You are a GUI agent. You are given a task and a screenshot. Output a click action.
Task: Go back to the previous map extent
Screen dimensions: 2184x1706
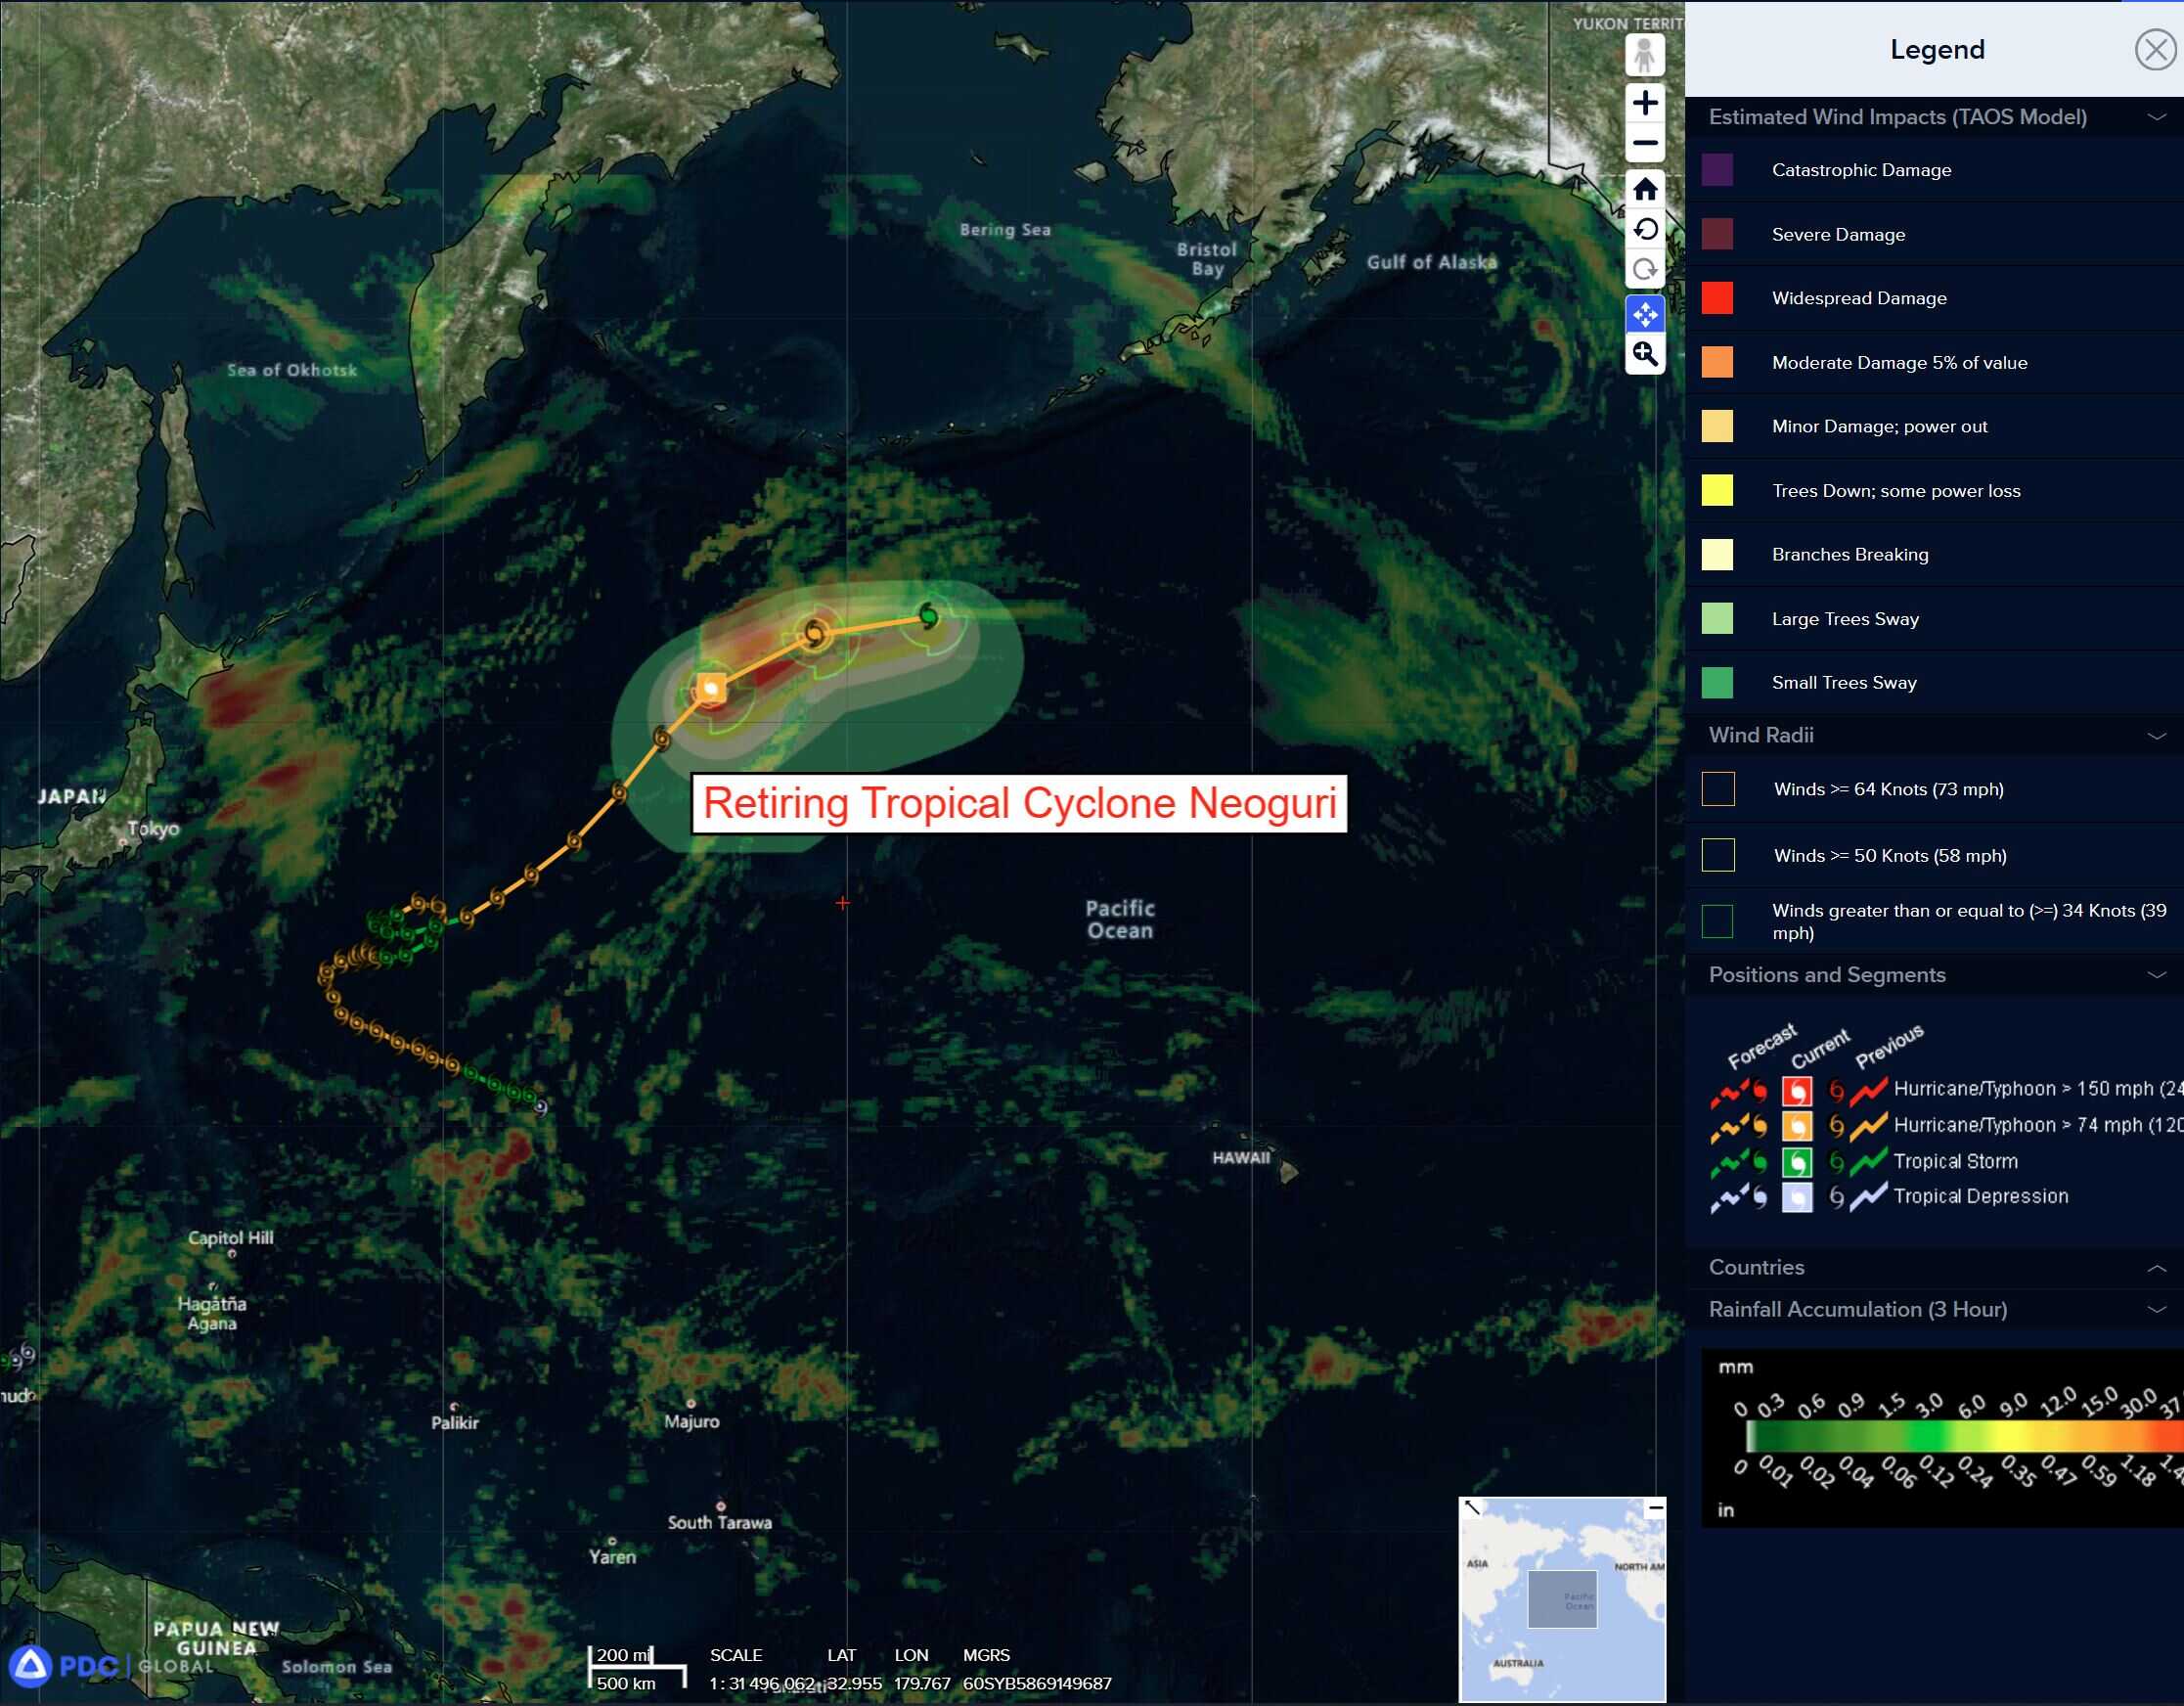click(x=1644, y=230)
